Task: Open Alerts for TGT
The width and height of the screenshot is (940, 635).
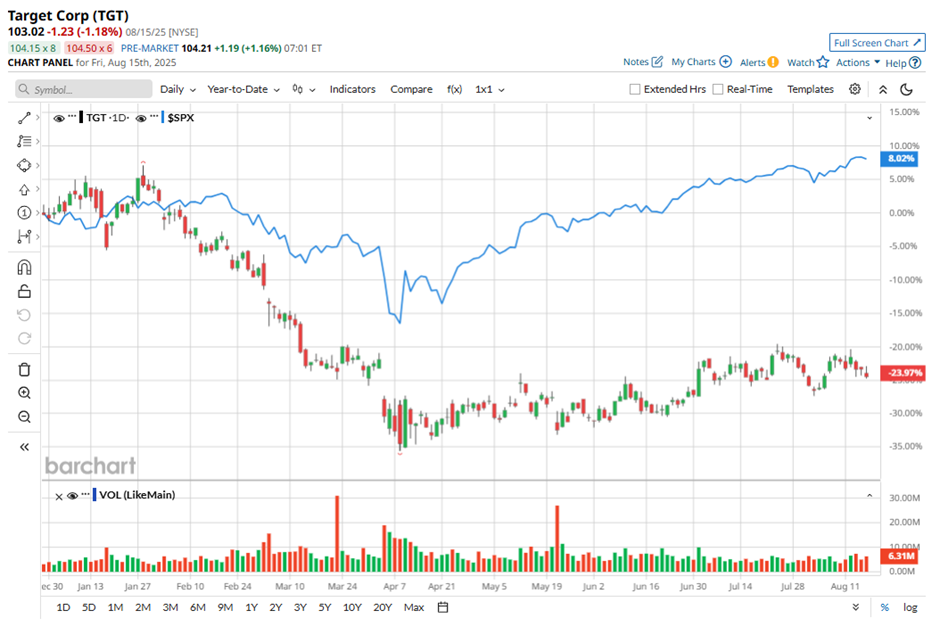Action: 759,62
